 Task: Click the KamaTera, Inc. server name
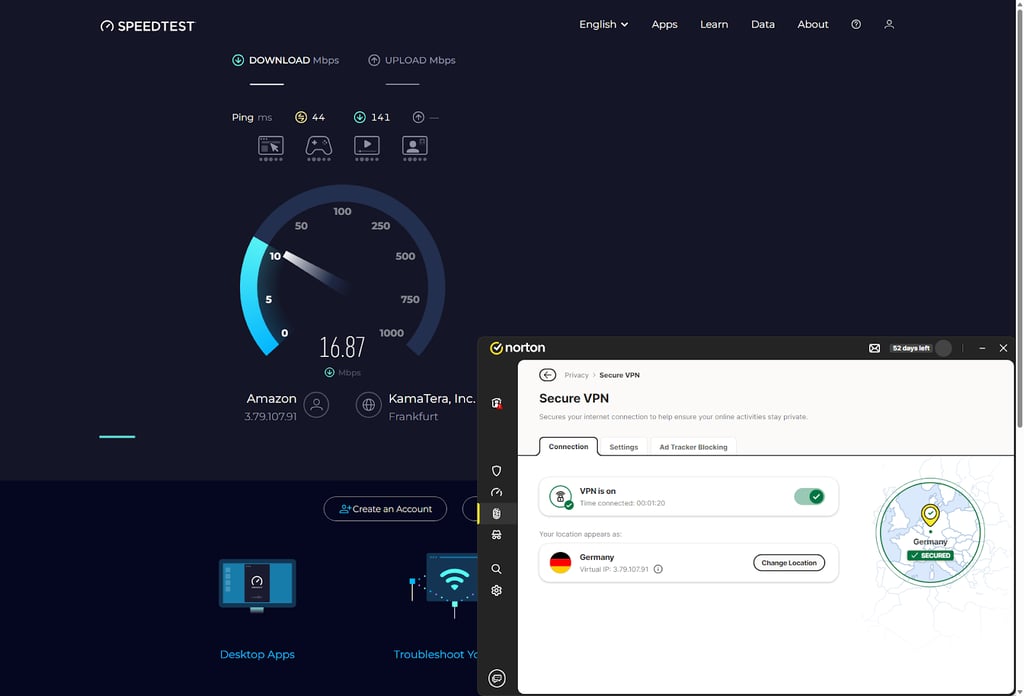[x=432, y=398]
